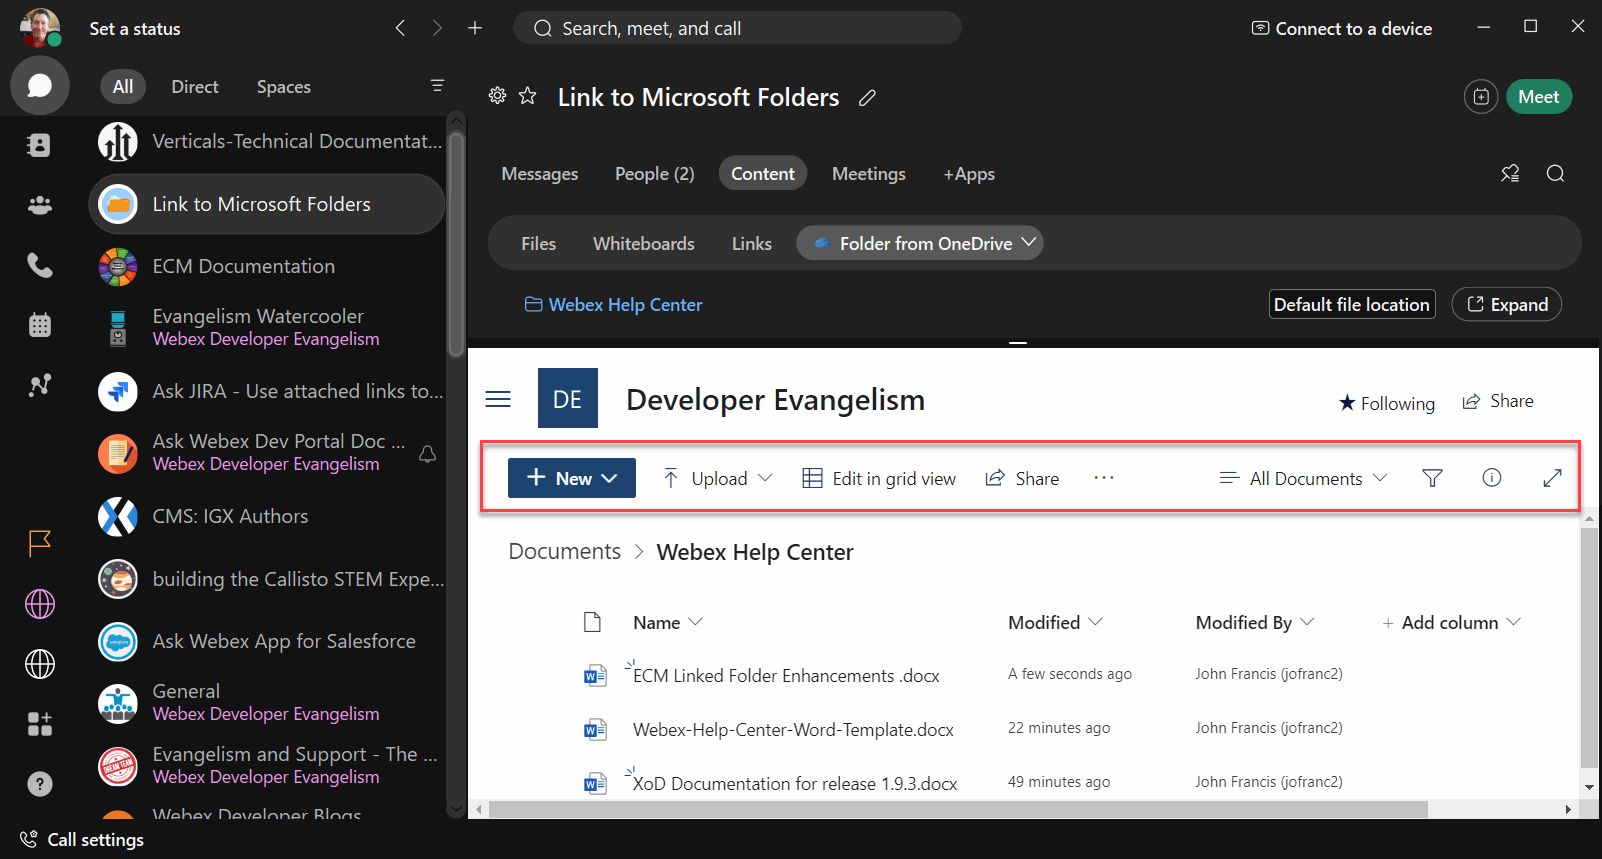1602x859 pixels.
Task: Open space settings gear icon
Action: (497, 96)
